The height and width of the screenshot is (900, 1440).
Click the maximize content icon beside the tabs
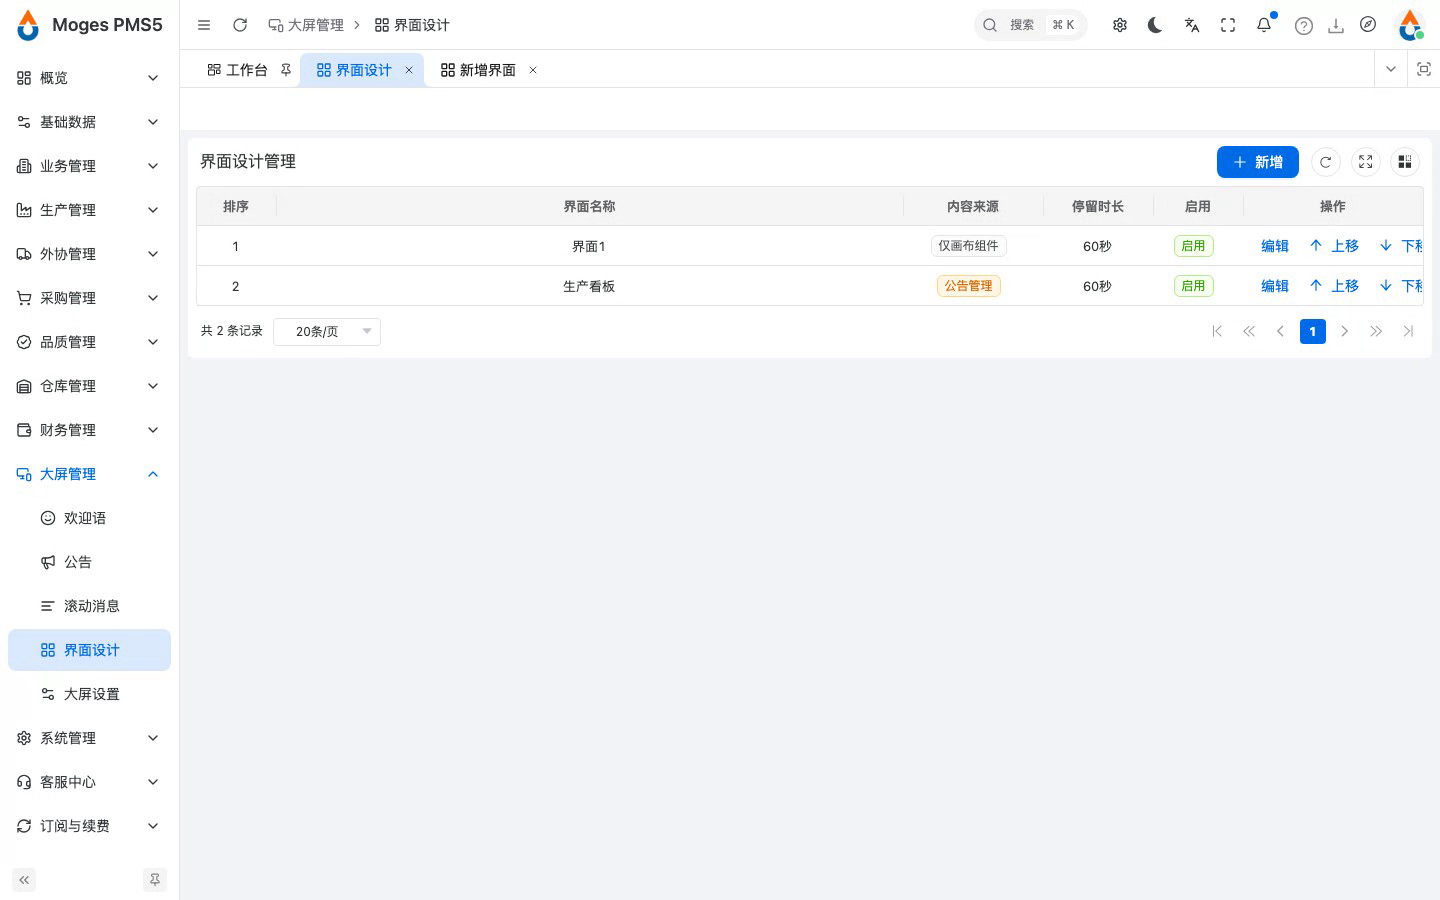pos(1424,69)
